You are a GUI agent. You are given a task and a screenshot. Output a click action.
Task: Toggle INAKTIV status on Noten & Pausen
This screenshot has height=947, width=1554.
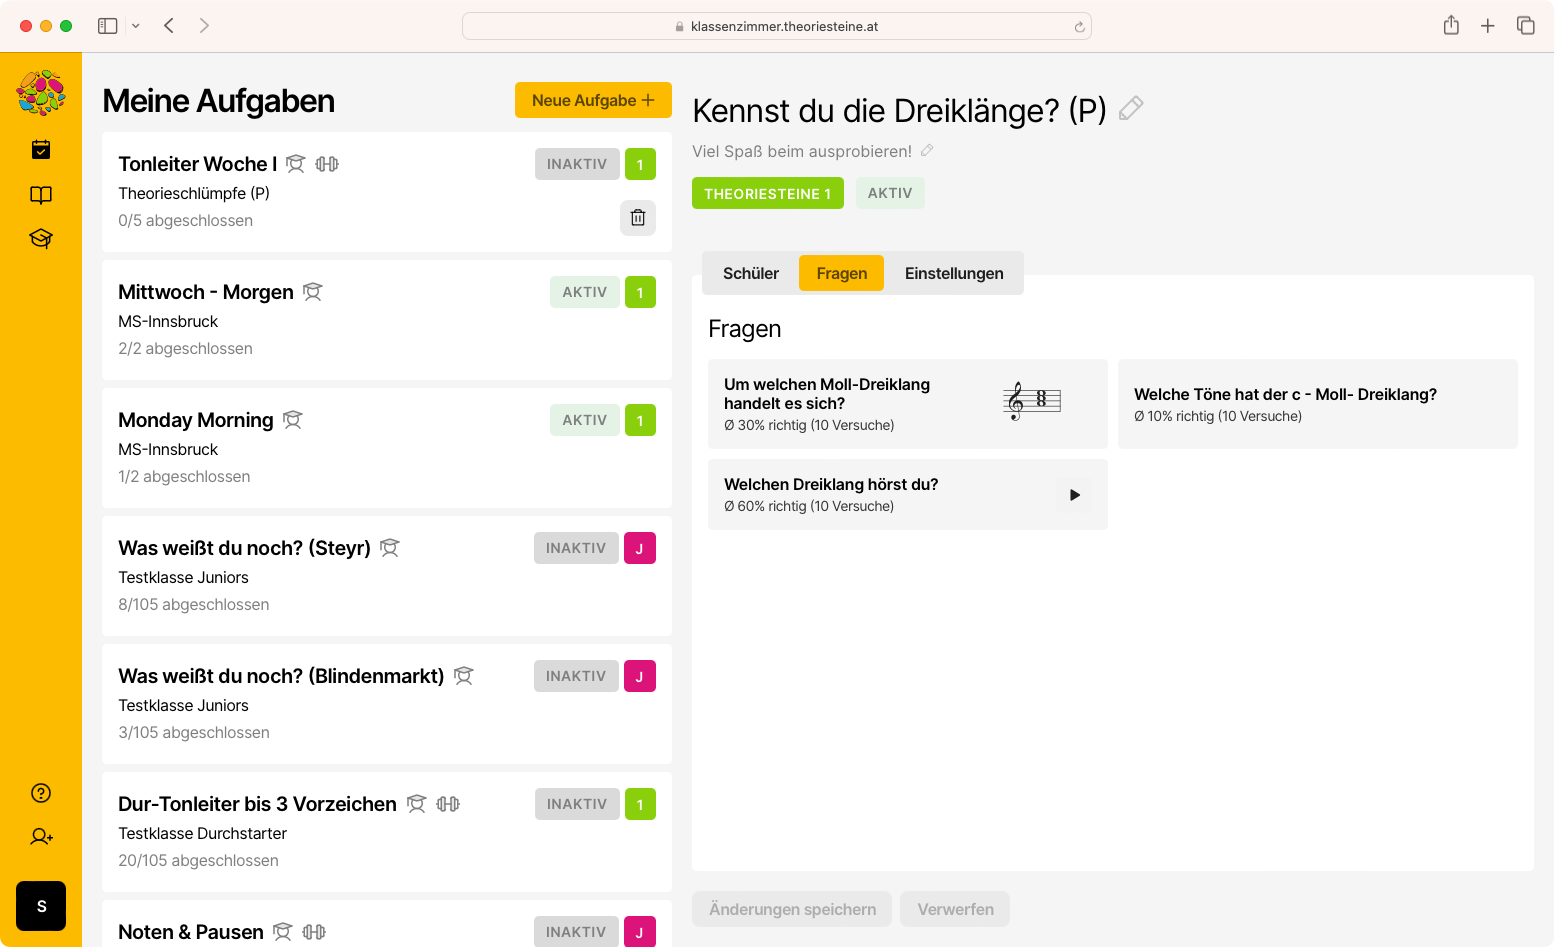click(576, 932)
